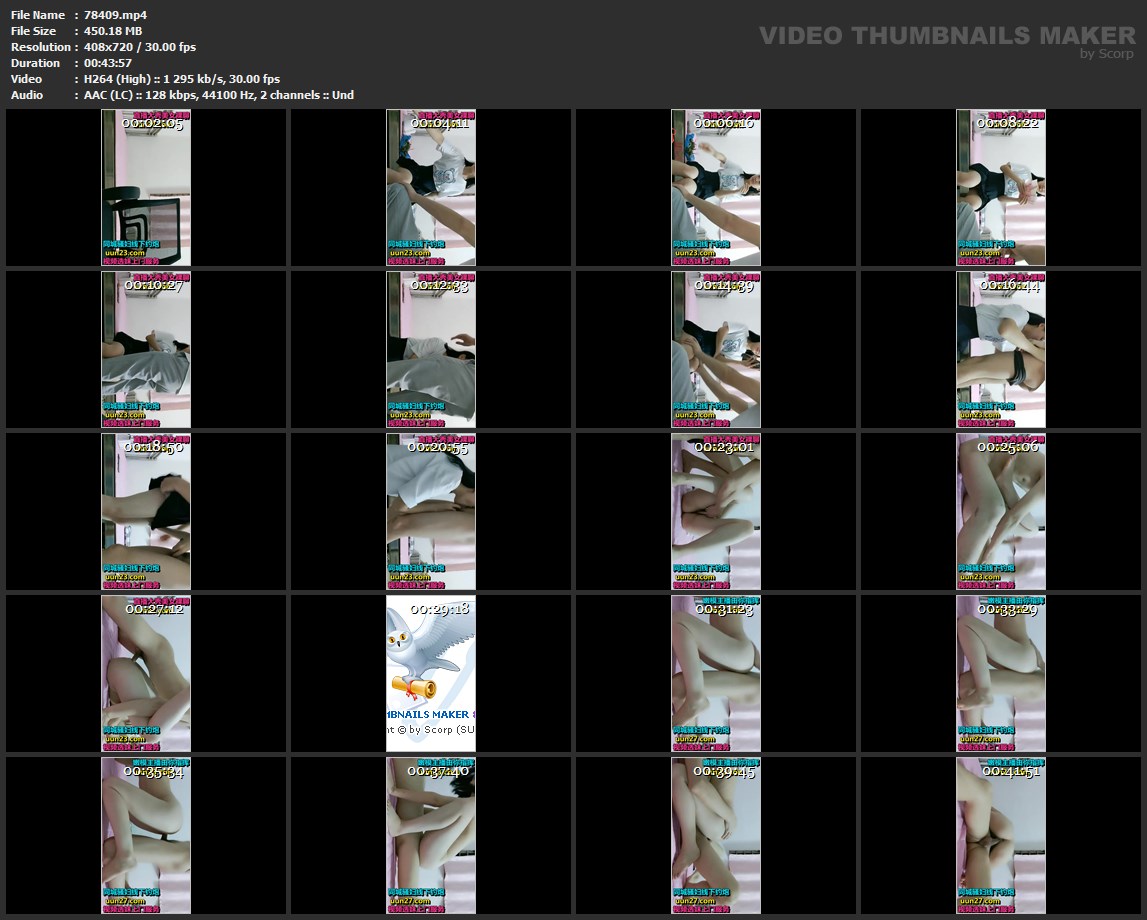1147x920 pixels.
Task: Click the Duration value 00:43:57
Action: point(108,63)
